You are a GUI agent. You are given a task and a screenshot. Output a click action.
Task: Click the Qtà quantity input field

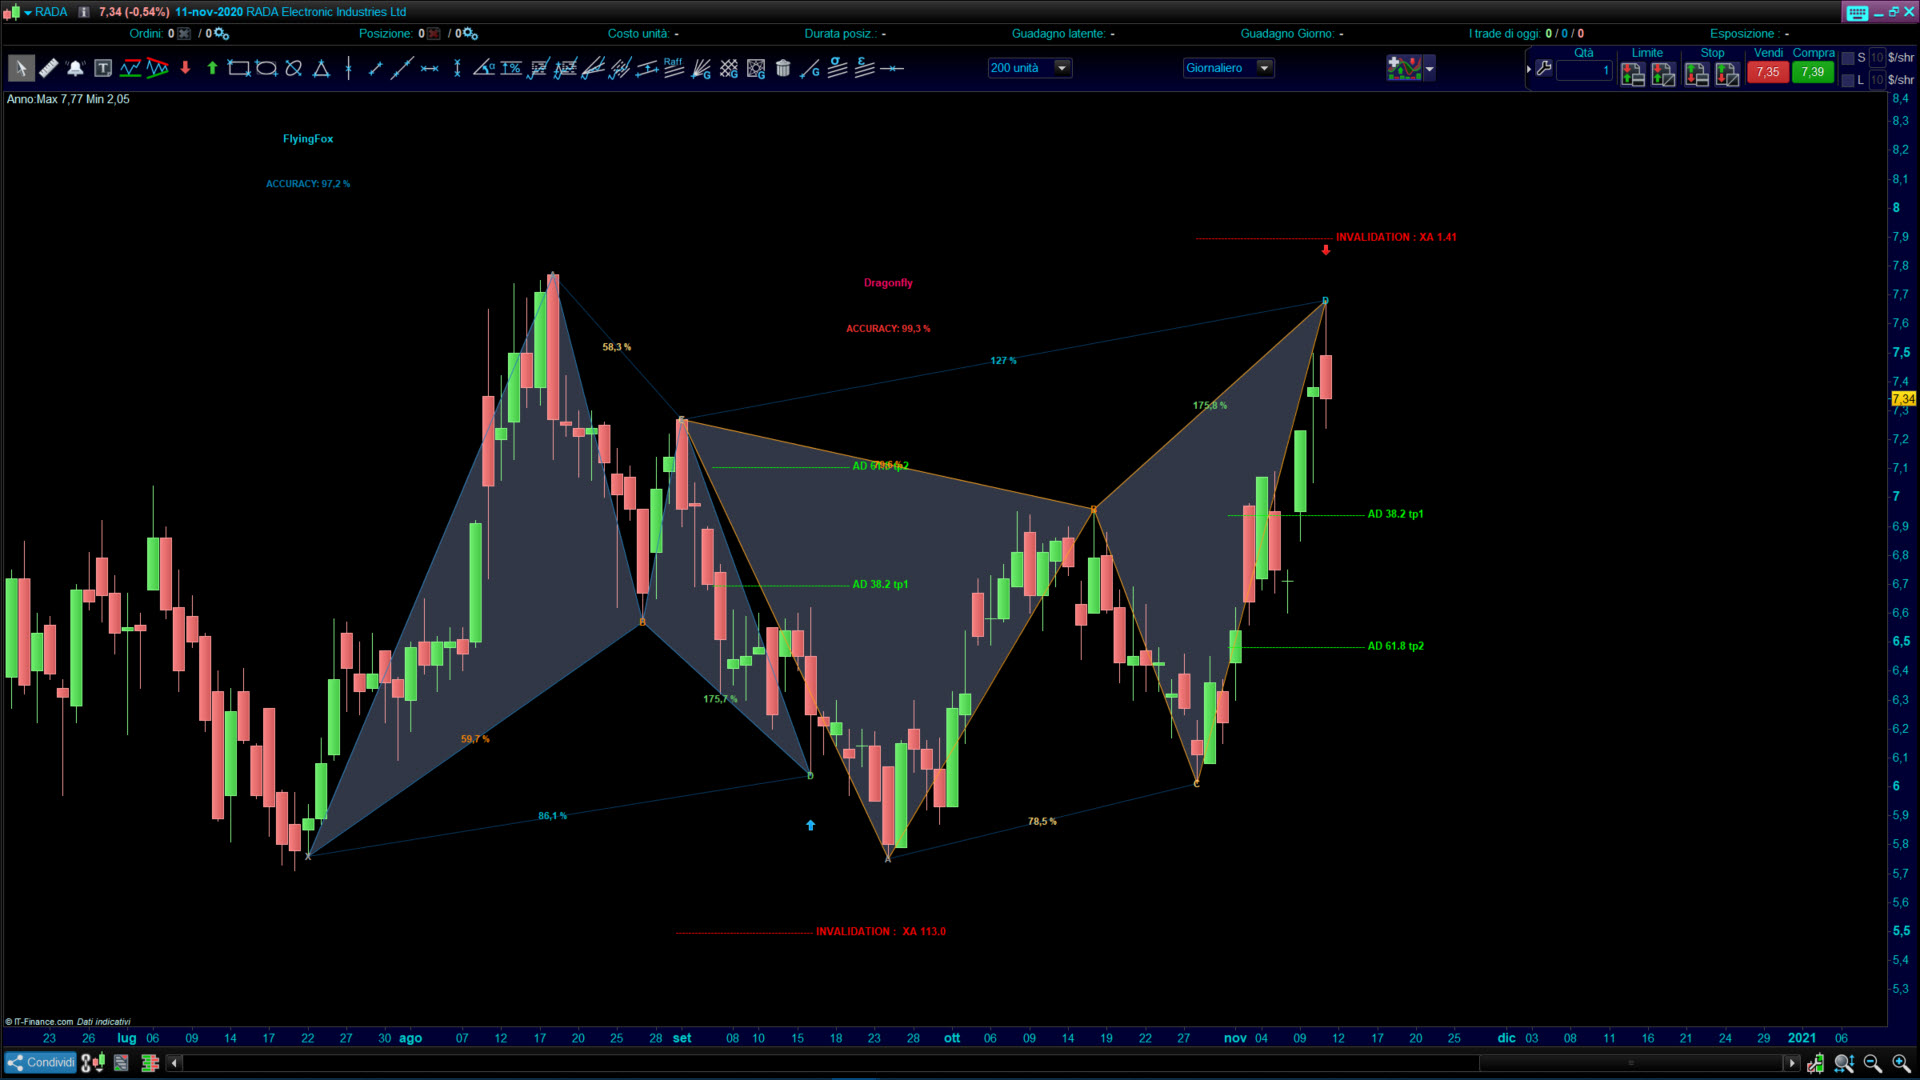(x=1584, y=71)
